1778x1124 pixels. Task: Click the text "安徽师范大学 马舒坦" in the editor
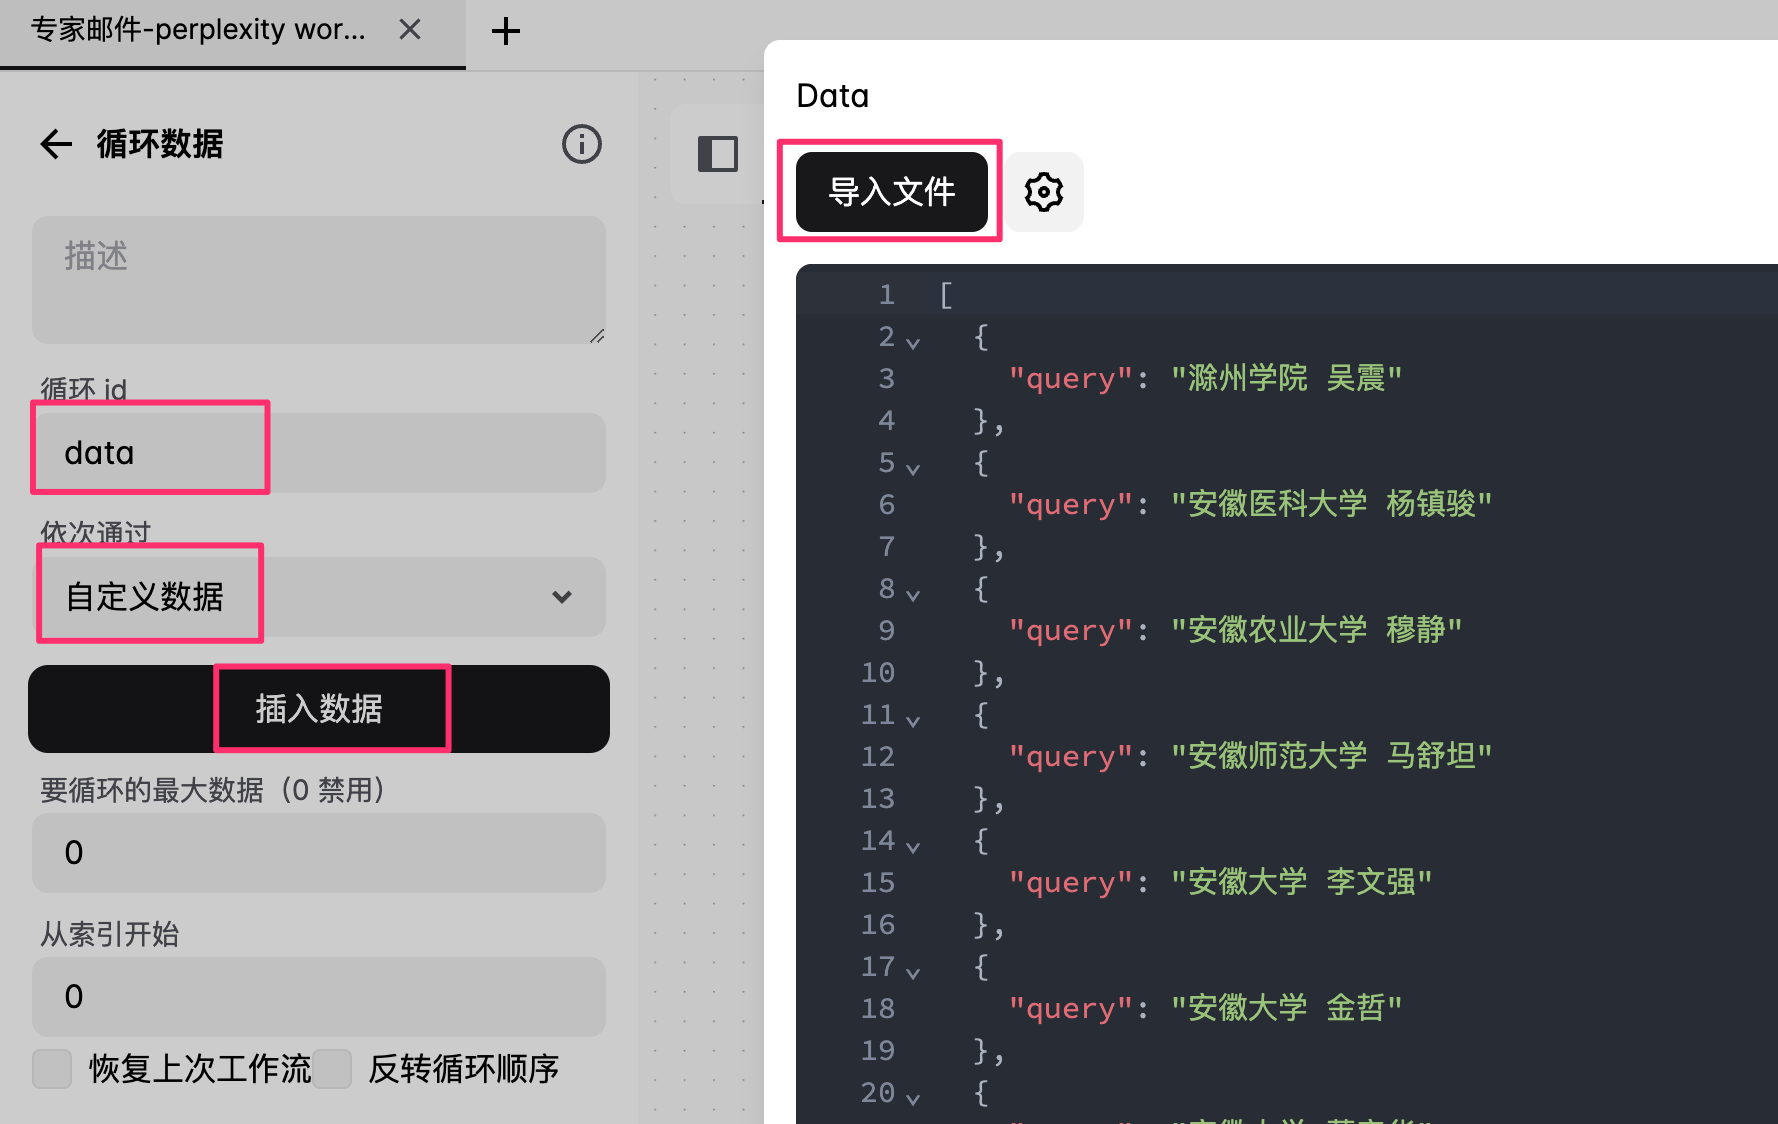1332,756
